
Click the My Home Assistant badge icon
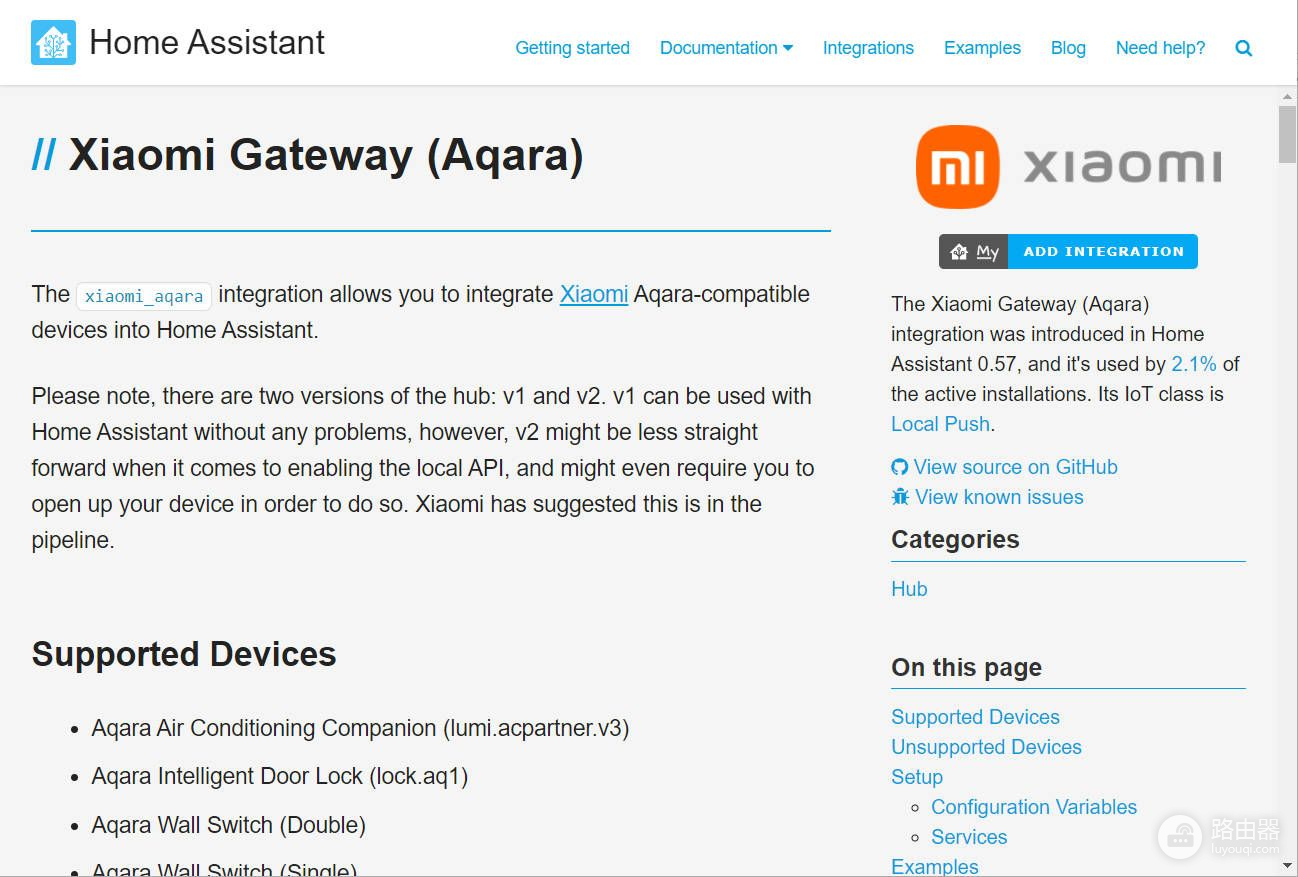[x=974, y=252]
